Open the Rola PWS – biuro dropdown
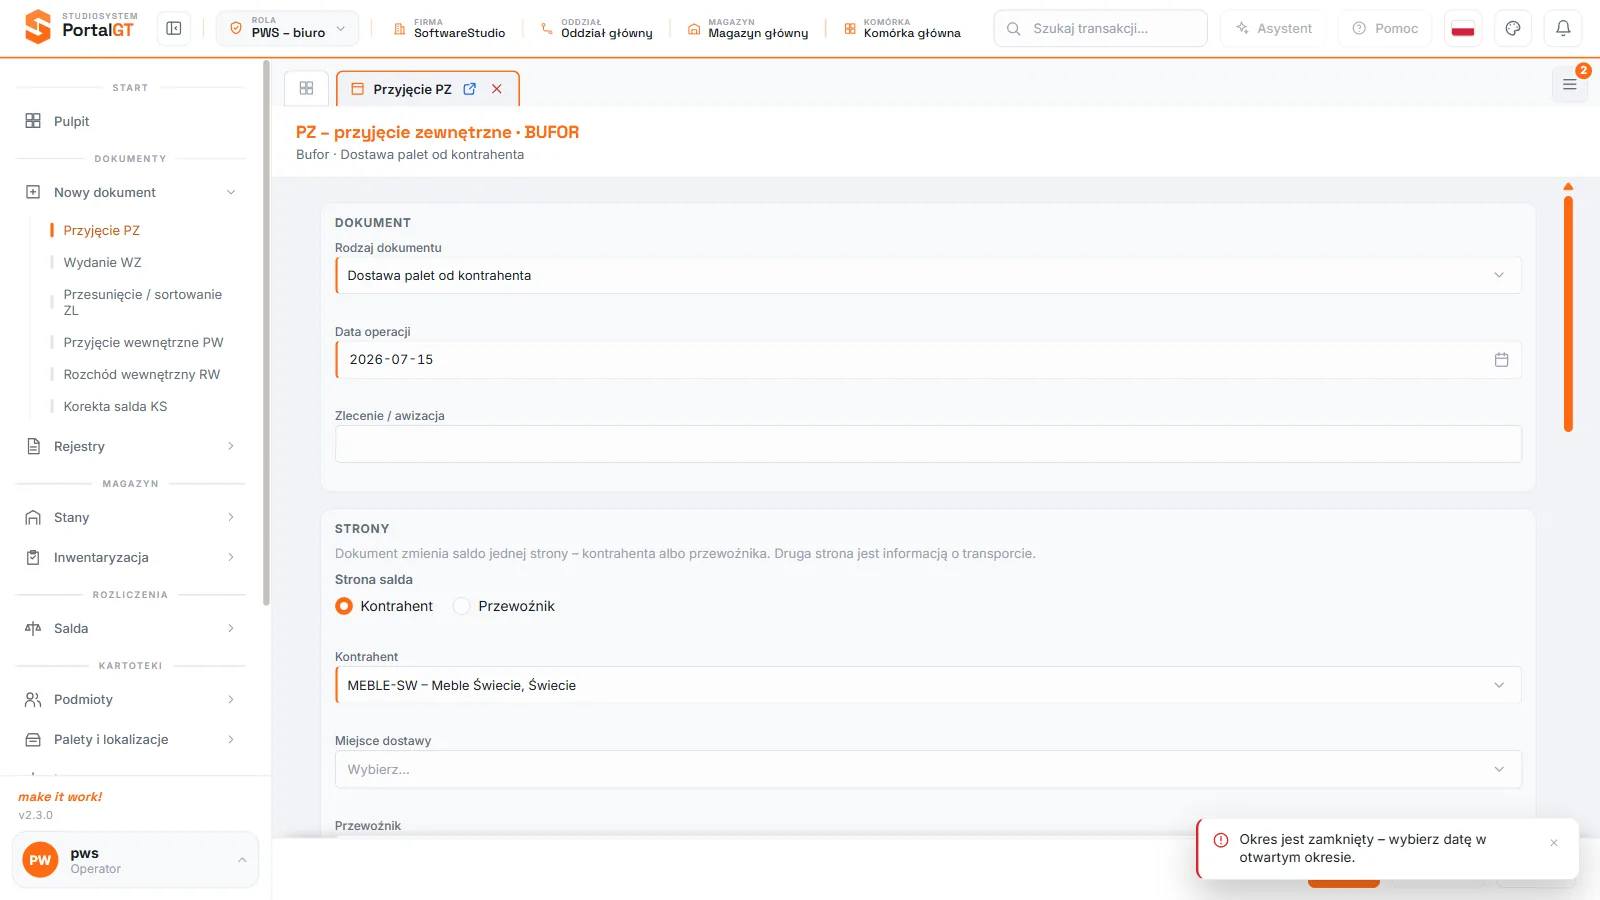The image size is (1600, 900). pos(288,28)
